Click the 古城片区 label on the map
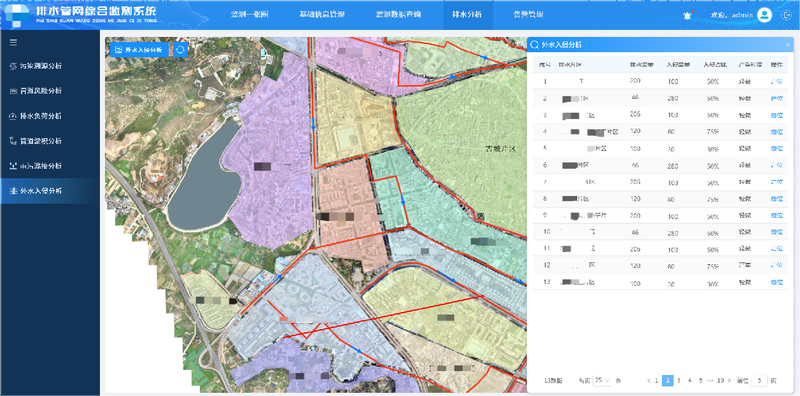The width and height of the screenshot is (800, 396). (x=501, y=149)
